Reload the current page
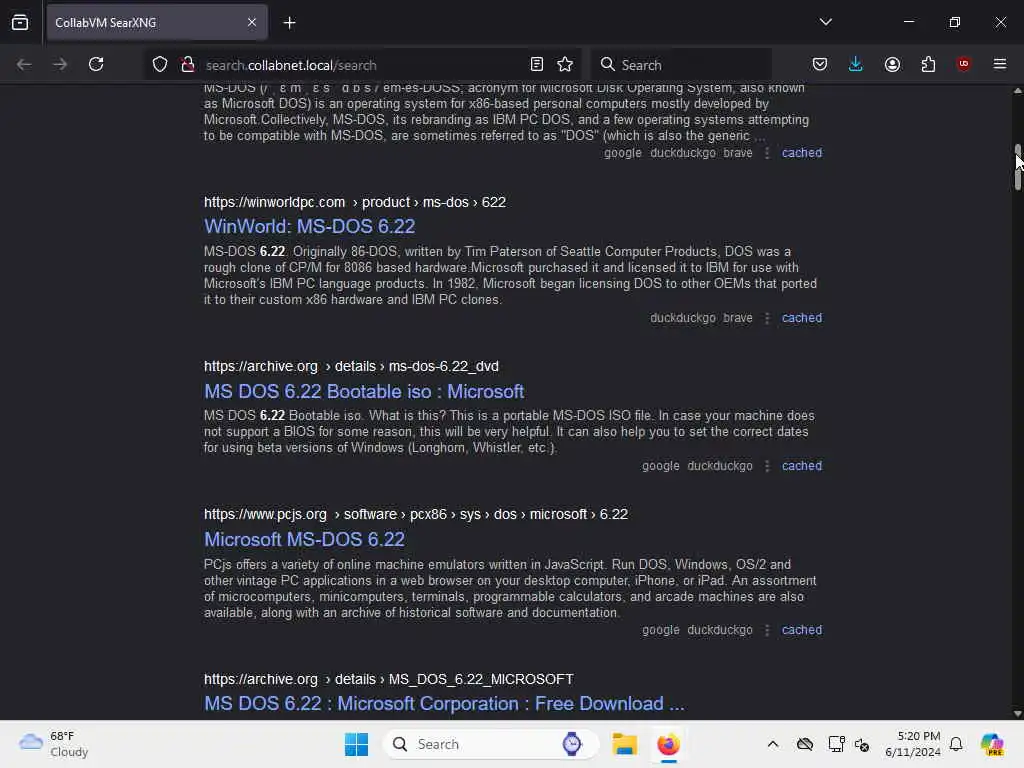The height and width of the screenshot is (768, 1024). [x=96, y=65]
